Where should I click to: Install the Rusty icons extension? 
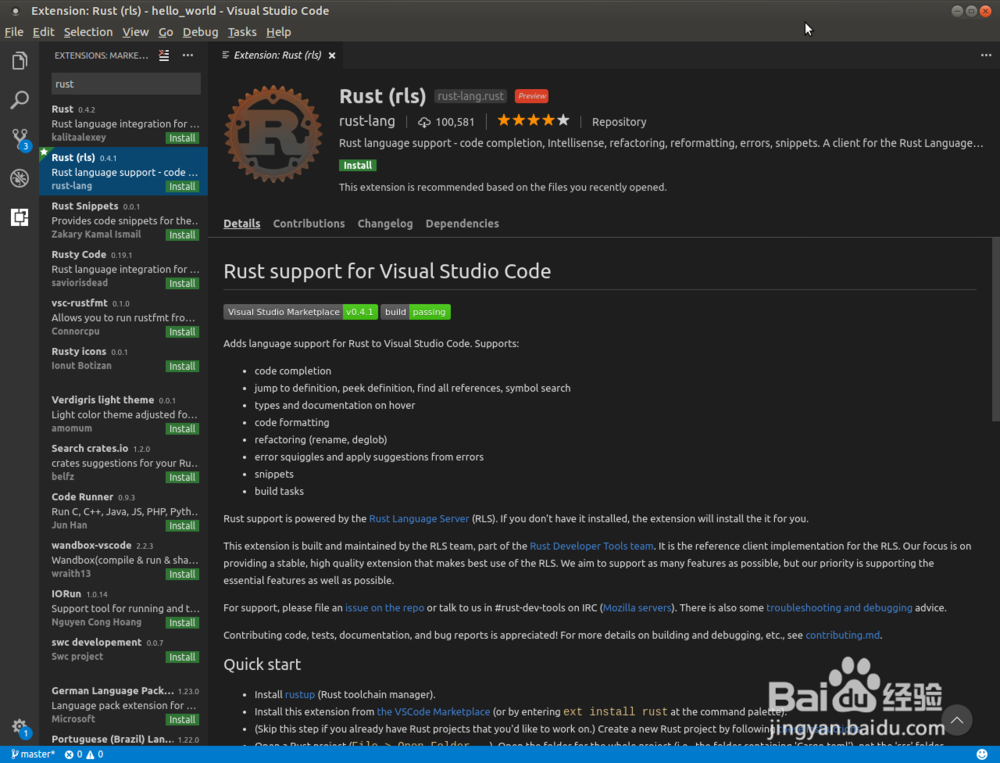coord(182,366)
